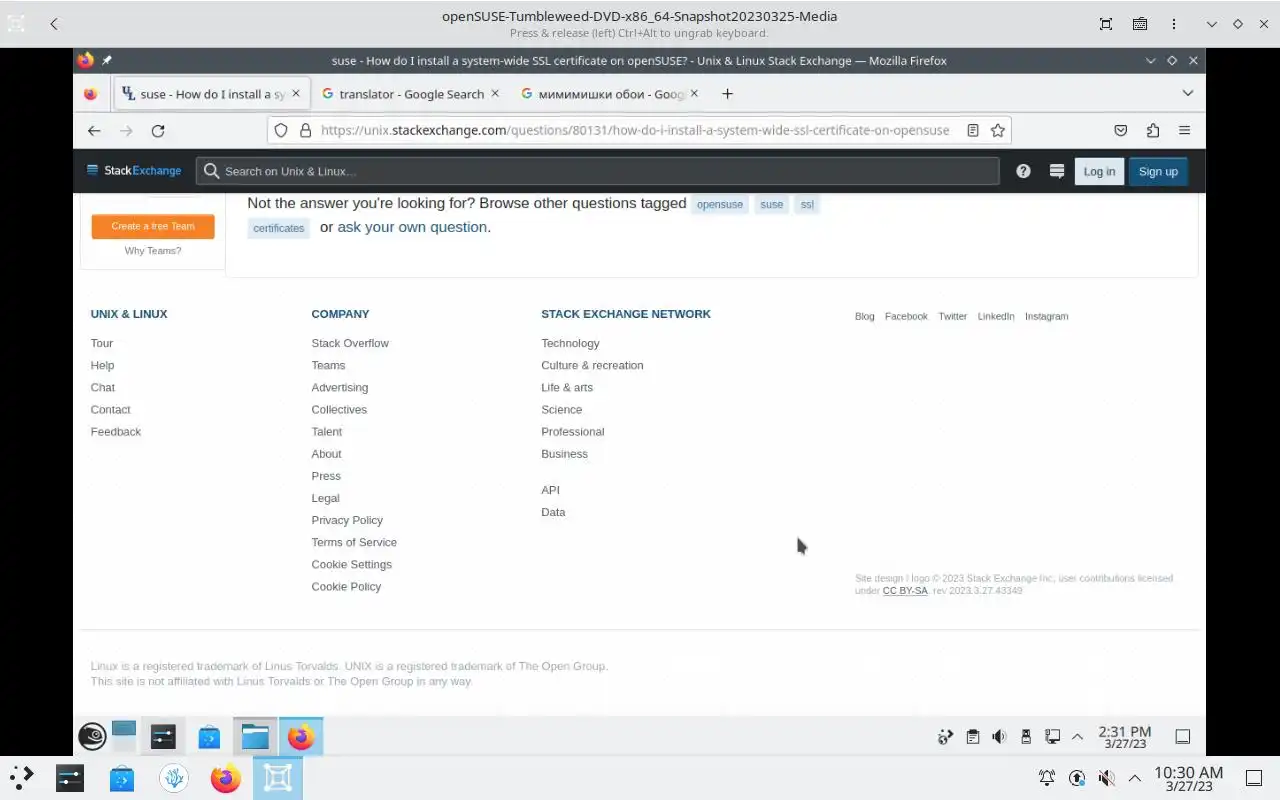Show guest desktop via peek button
Image resolution: width=1280 pixels, height=800 pixels.
(1182, 737)
